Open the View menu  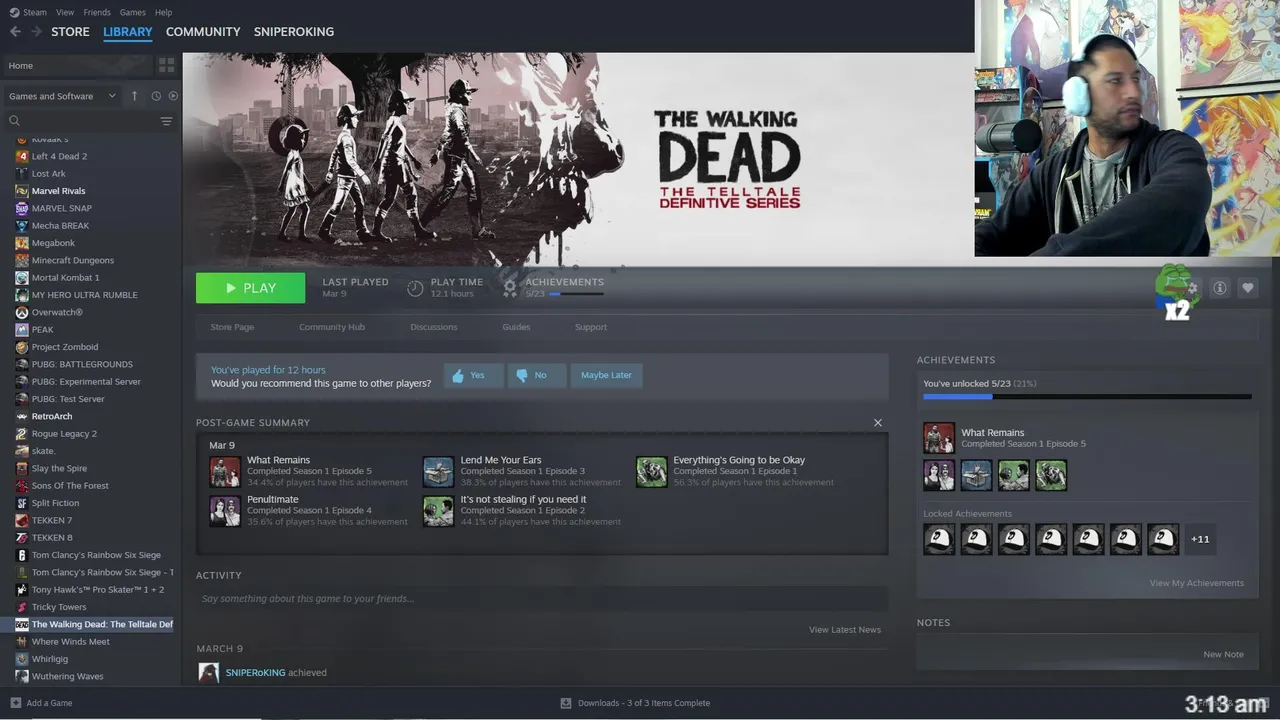click(65, 12)
